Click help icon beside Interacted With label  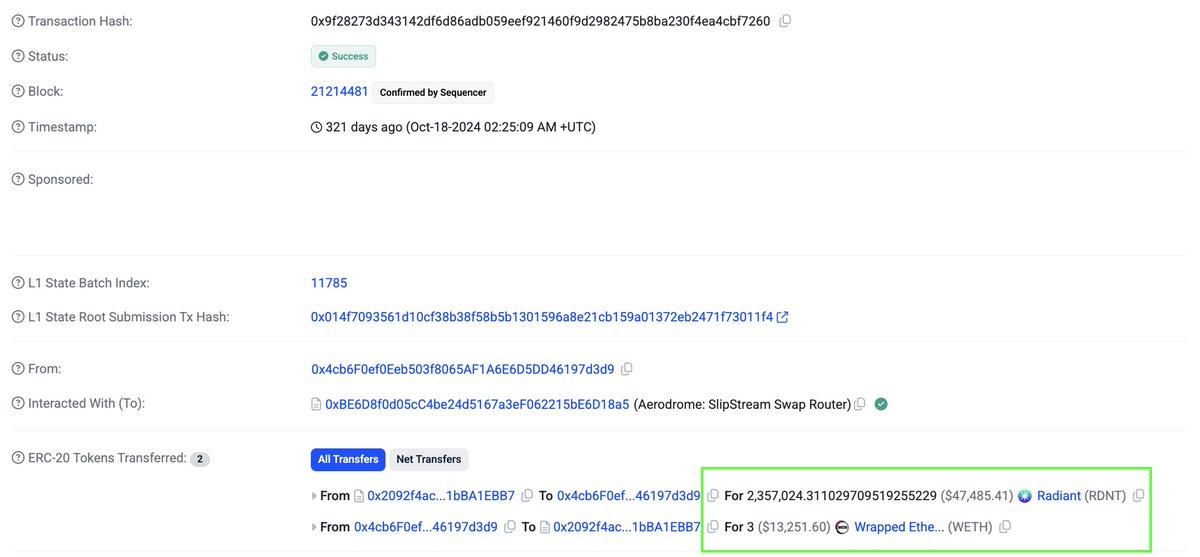point(17,404)
